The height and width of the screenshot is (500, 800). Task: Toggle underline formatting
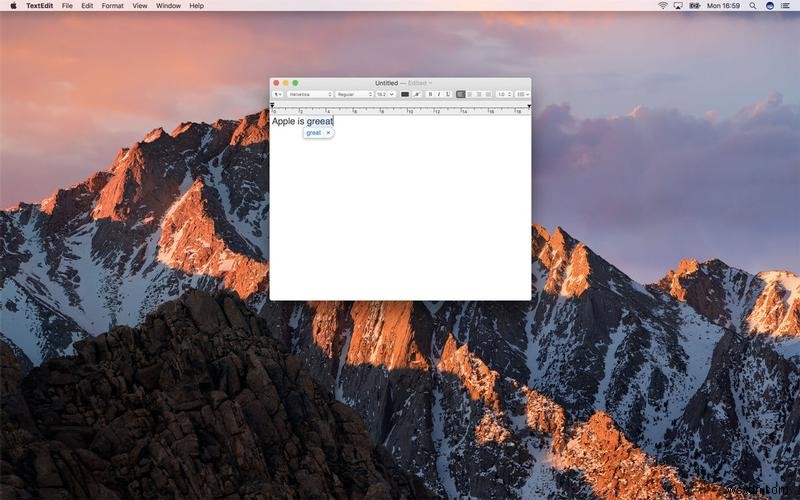(448, 94)
